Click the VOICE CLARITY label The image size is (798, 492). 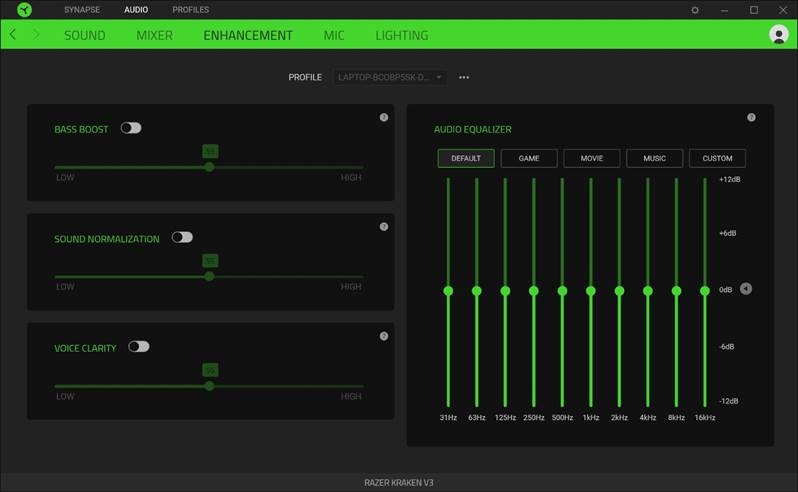pyautogui.click(x=85, y=349)
